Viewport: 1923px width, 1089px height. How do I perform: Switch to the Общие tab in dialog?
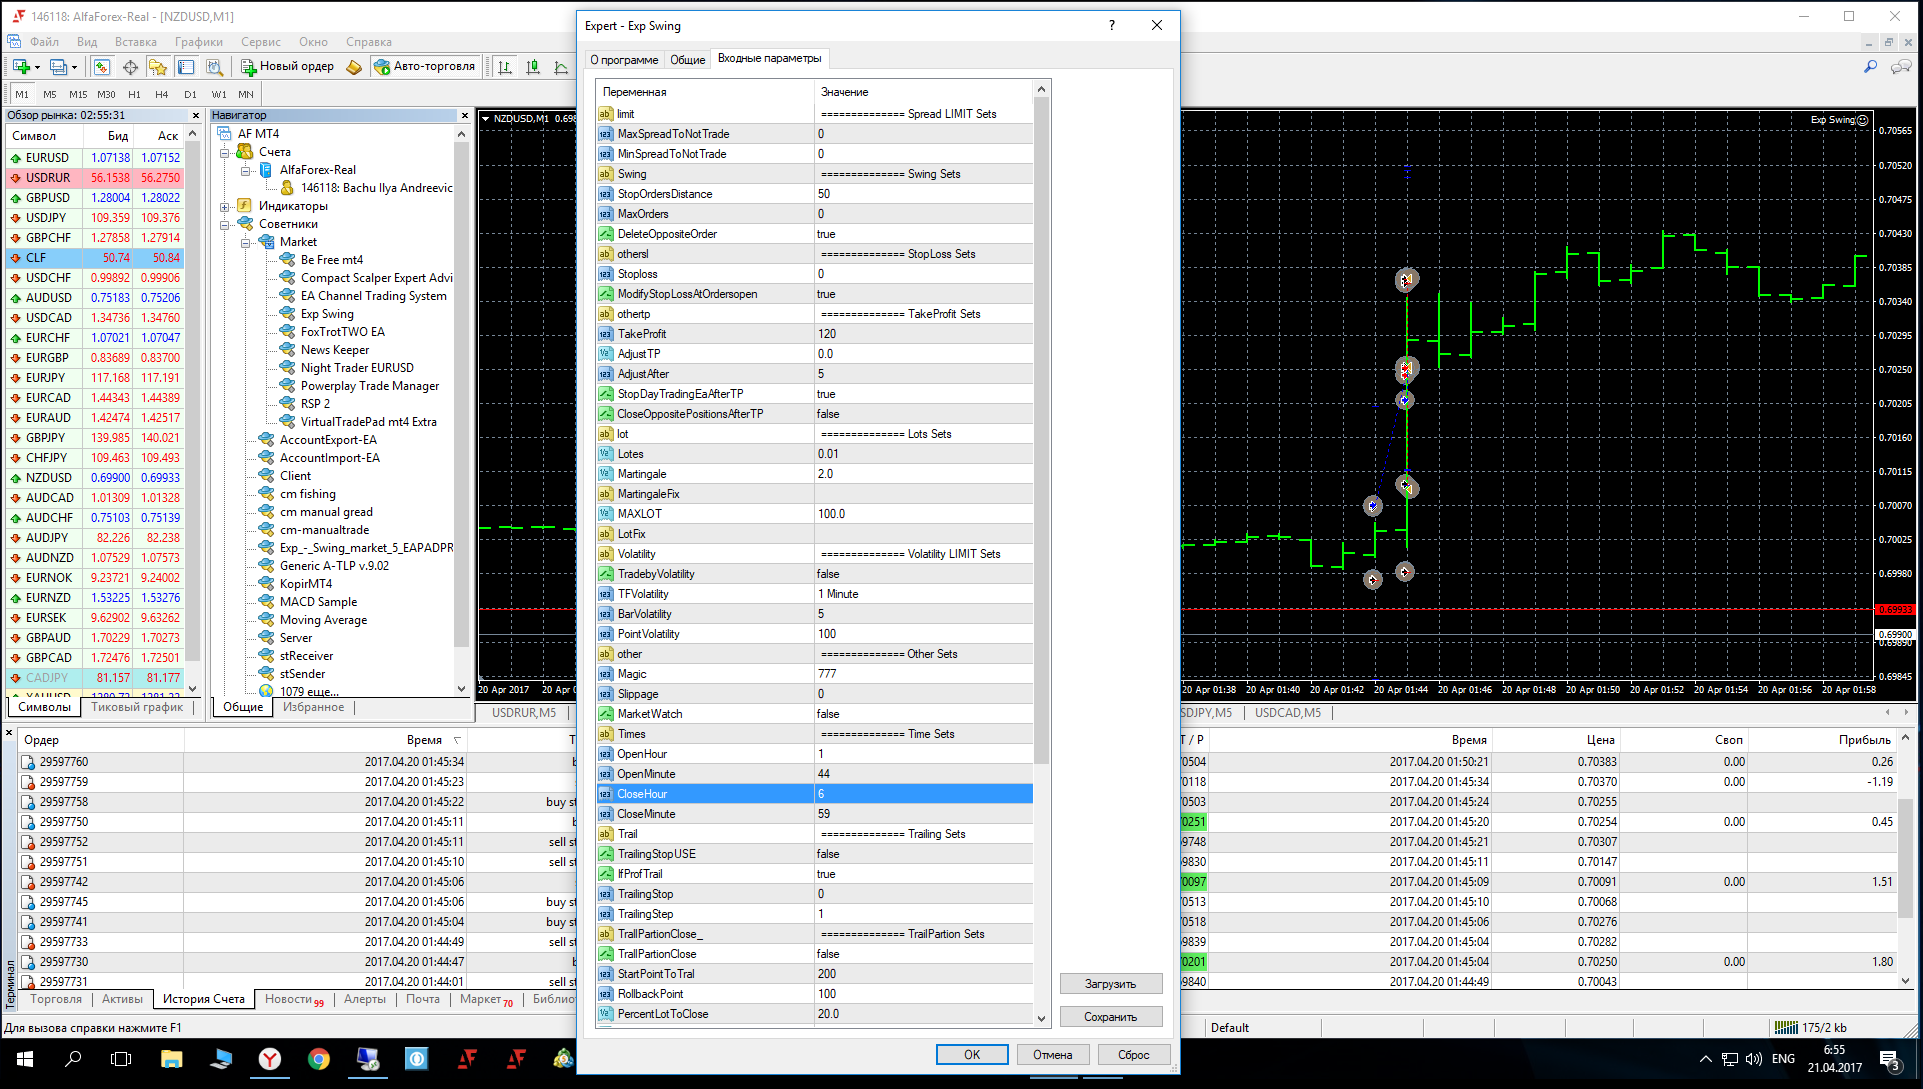tap(687, 59)
